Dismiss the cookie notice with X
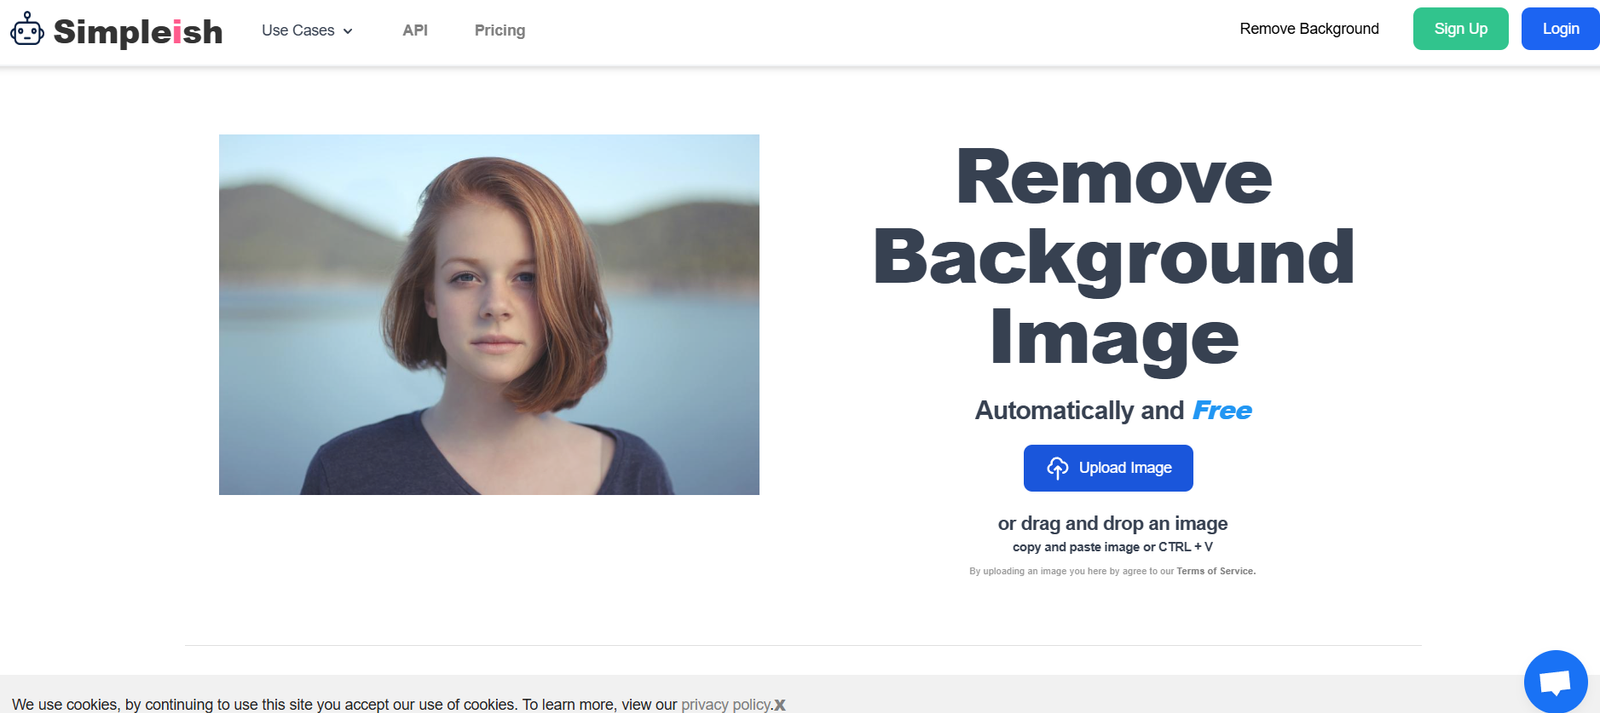 780,706
